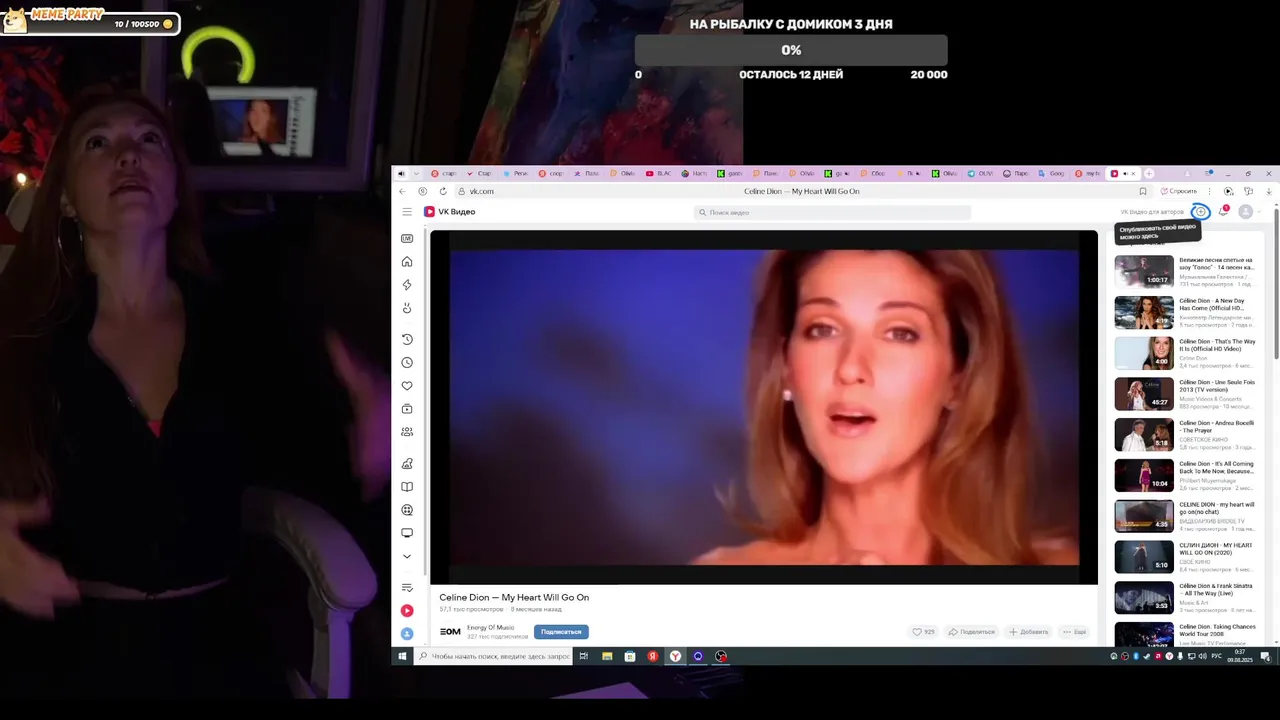Open That's The Way It Is recommendation
Screen dimensions: 1280x720
click(1185, 353)
